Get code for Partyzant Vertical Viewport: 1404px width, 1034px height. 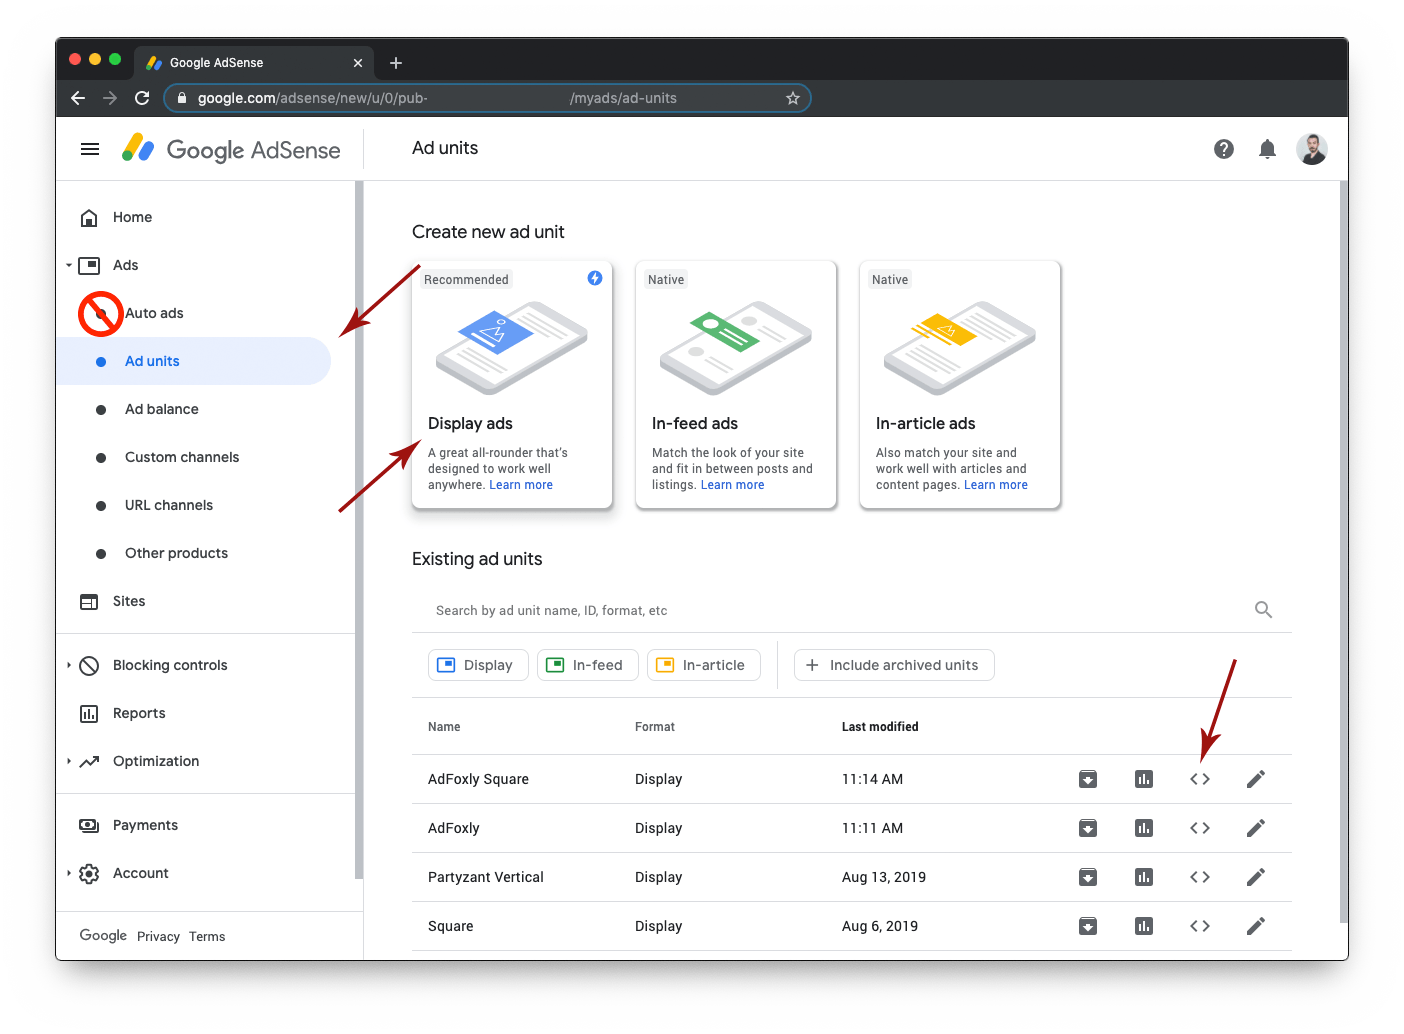pos(1200,877)
